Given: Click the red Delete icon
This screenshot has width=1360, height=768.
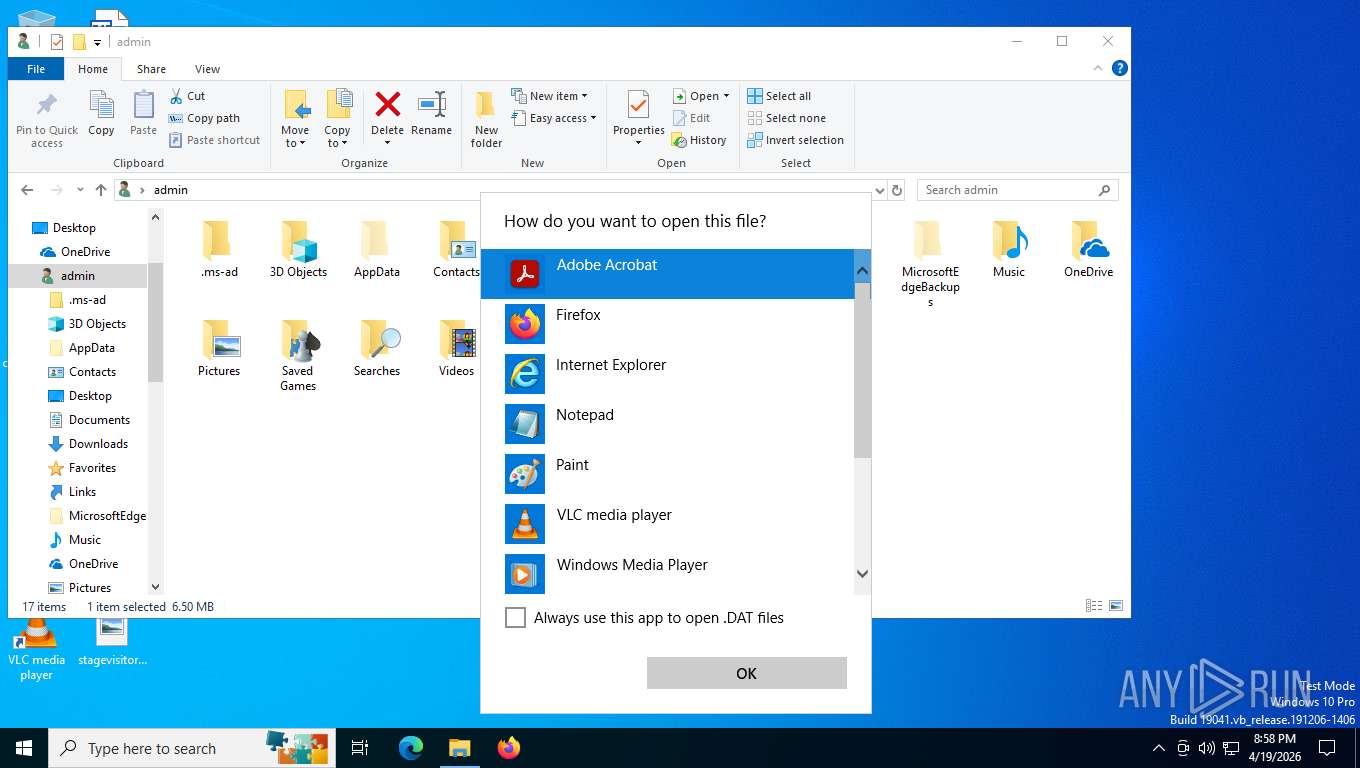Looking at the screenshot, I should tap(387, 104).
